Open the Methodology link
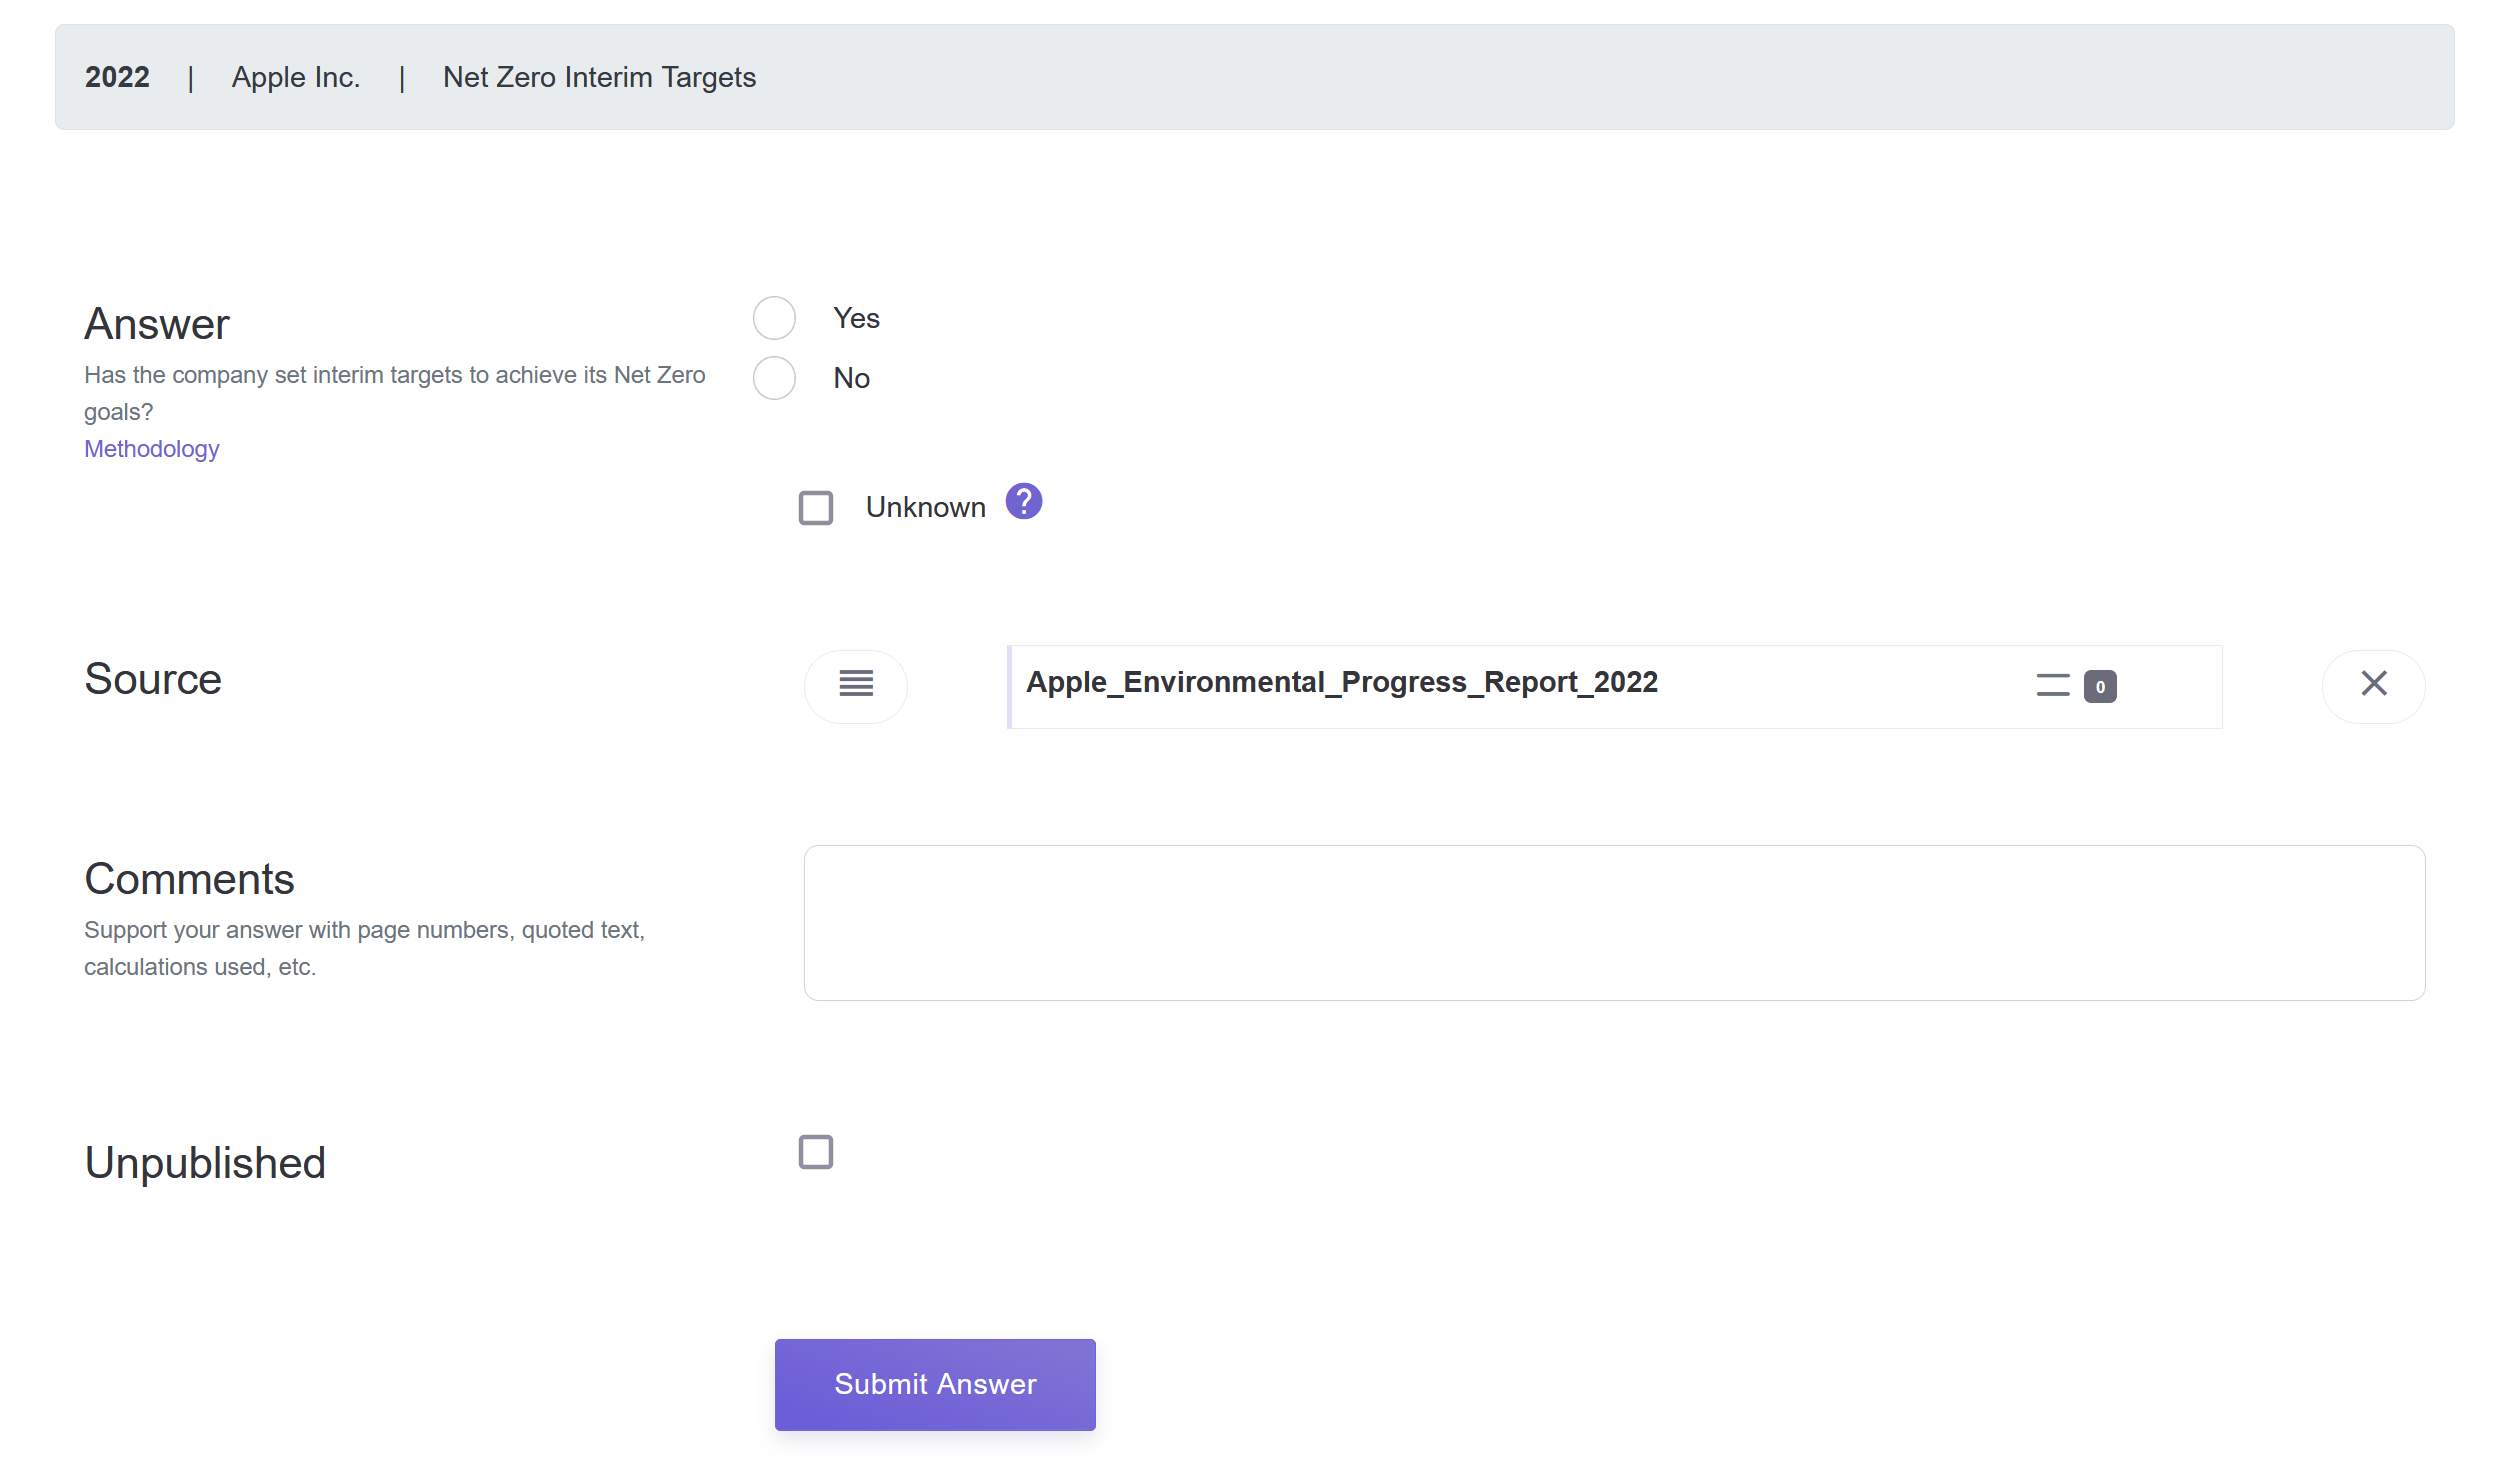Screen dimensions: 2498x1468 [x=152, y=449]
